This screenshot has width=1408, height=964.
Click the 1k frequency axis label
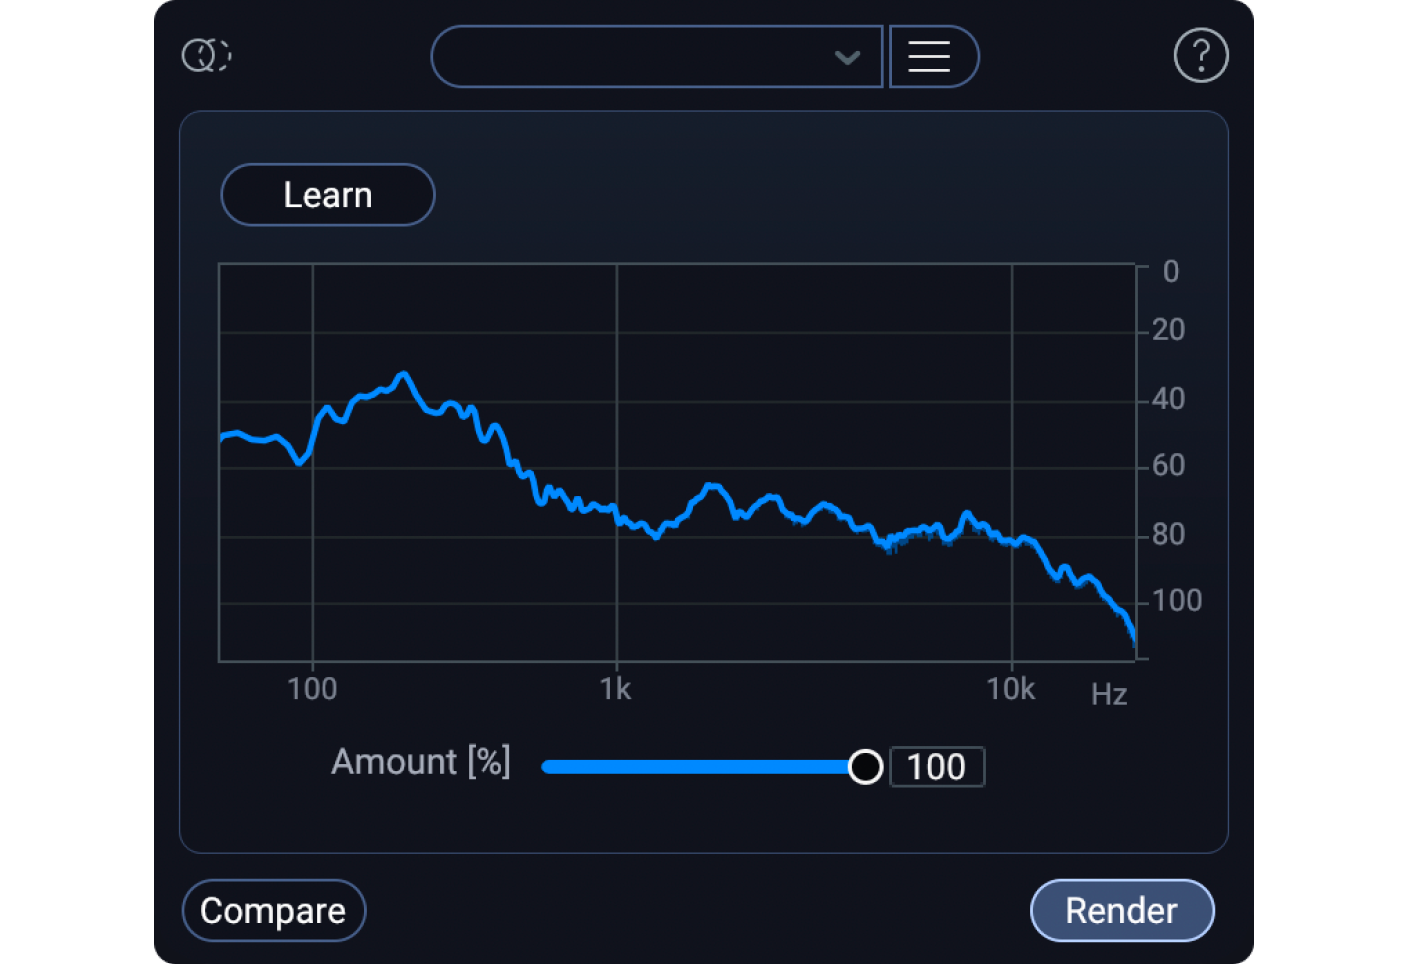pyautogui.click(x=616, y=689)
